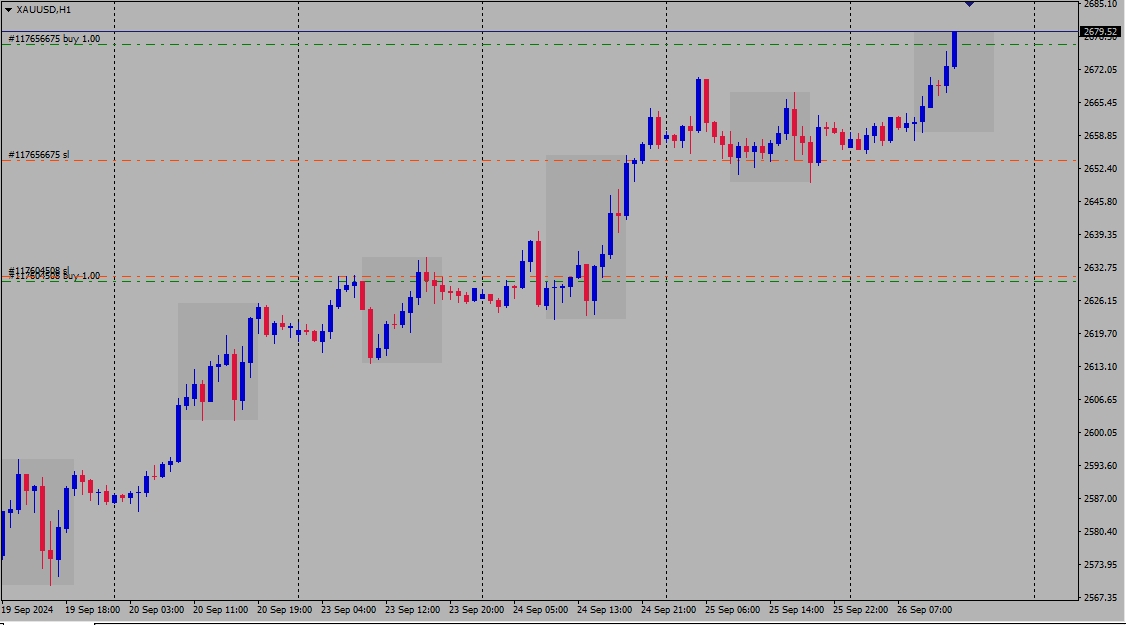The width and height of the screenshot is (1126, 625).
Task: Click the 2665.45 price scale value
Action: 1100,103
